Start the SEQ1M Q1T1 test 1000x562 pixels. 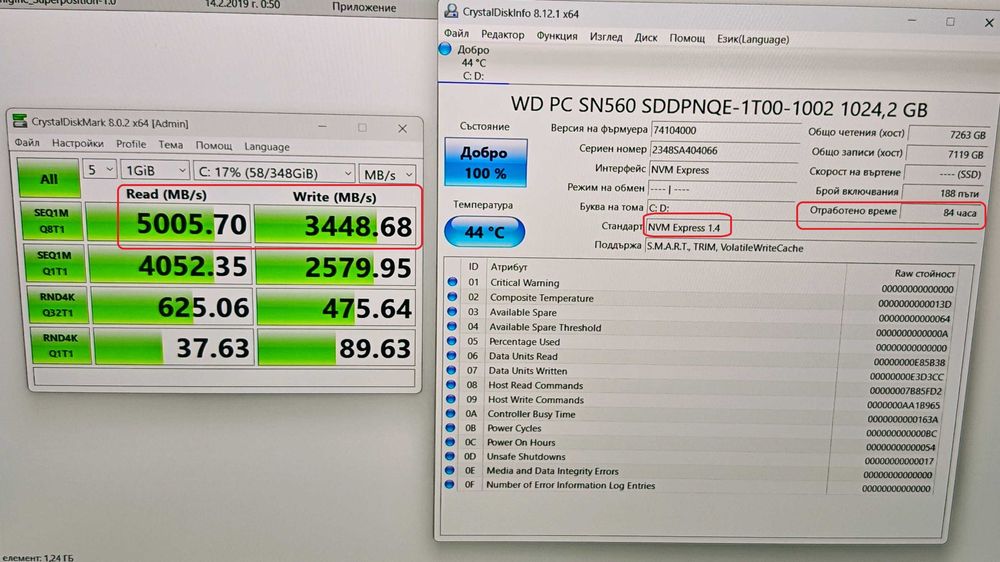(x=54, y=263)
